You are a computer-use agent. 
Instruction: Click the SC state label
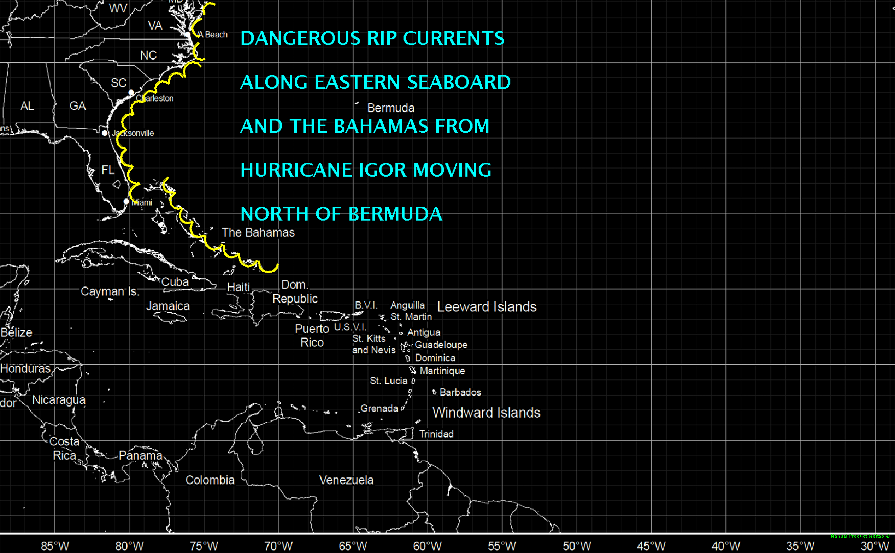pyautogui.click(x=119, y=83)
